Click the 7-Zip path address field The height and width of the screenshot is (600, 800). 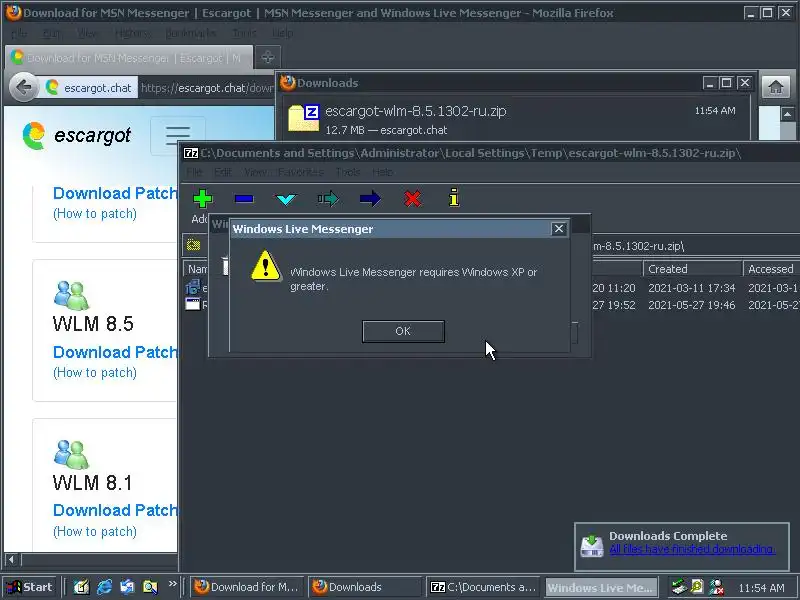[694, 246]
